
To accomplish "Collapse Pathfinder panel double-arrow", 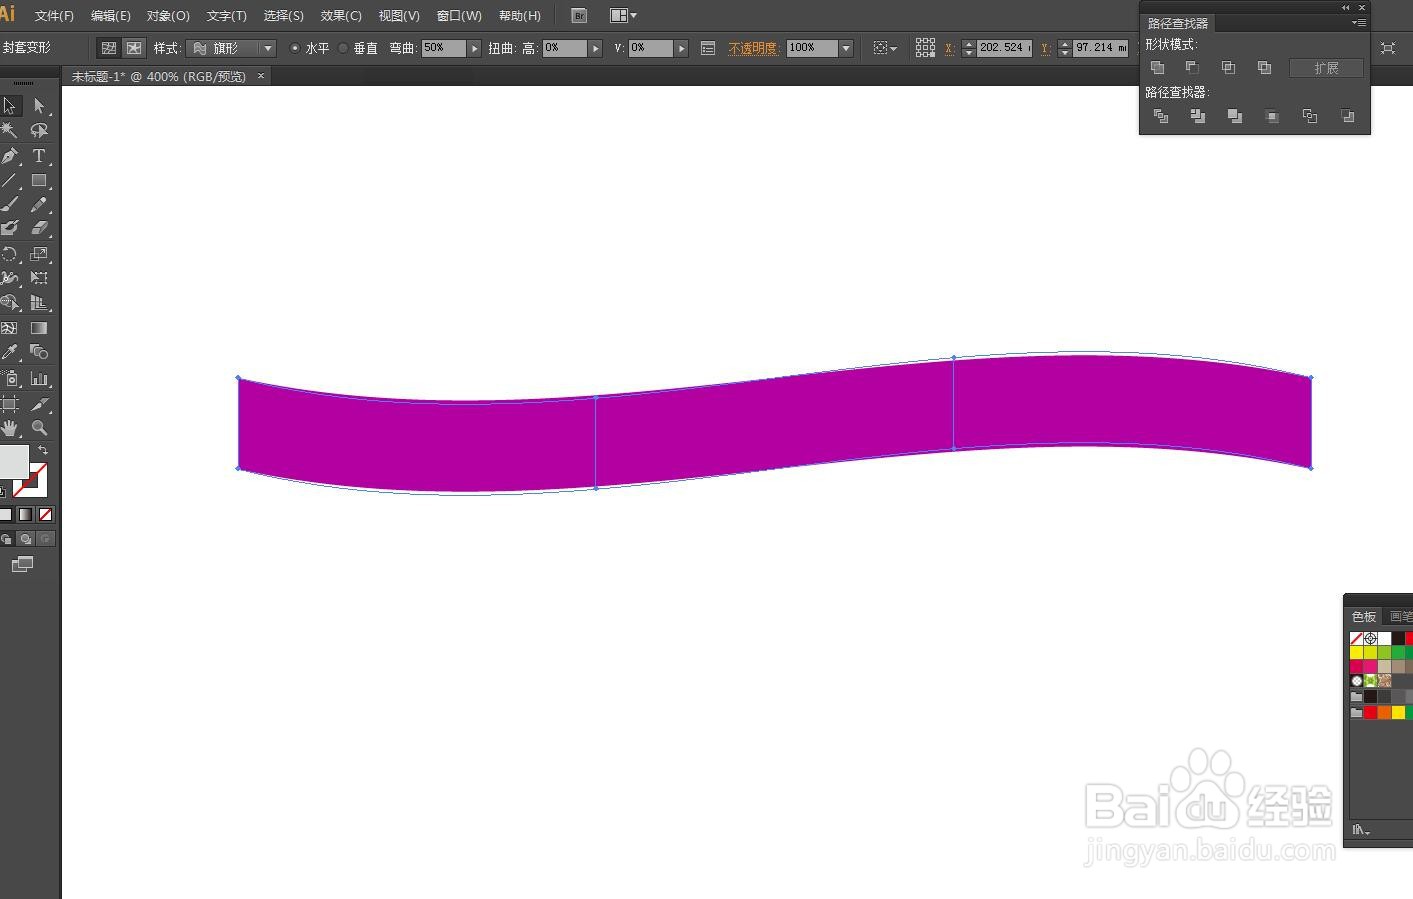I will (1346, 7).
